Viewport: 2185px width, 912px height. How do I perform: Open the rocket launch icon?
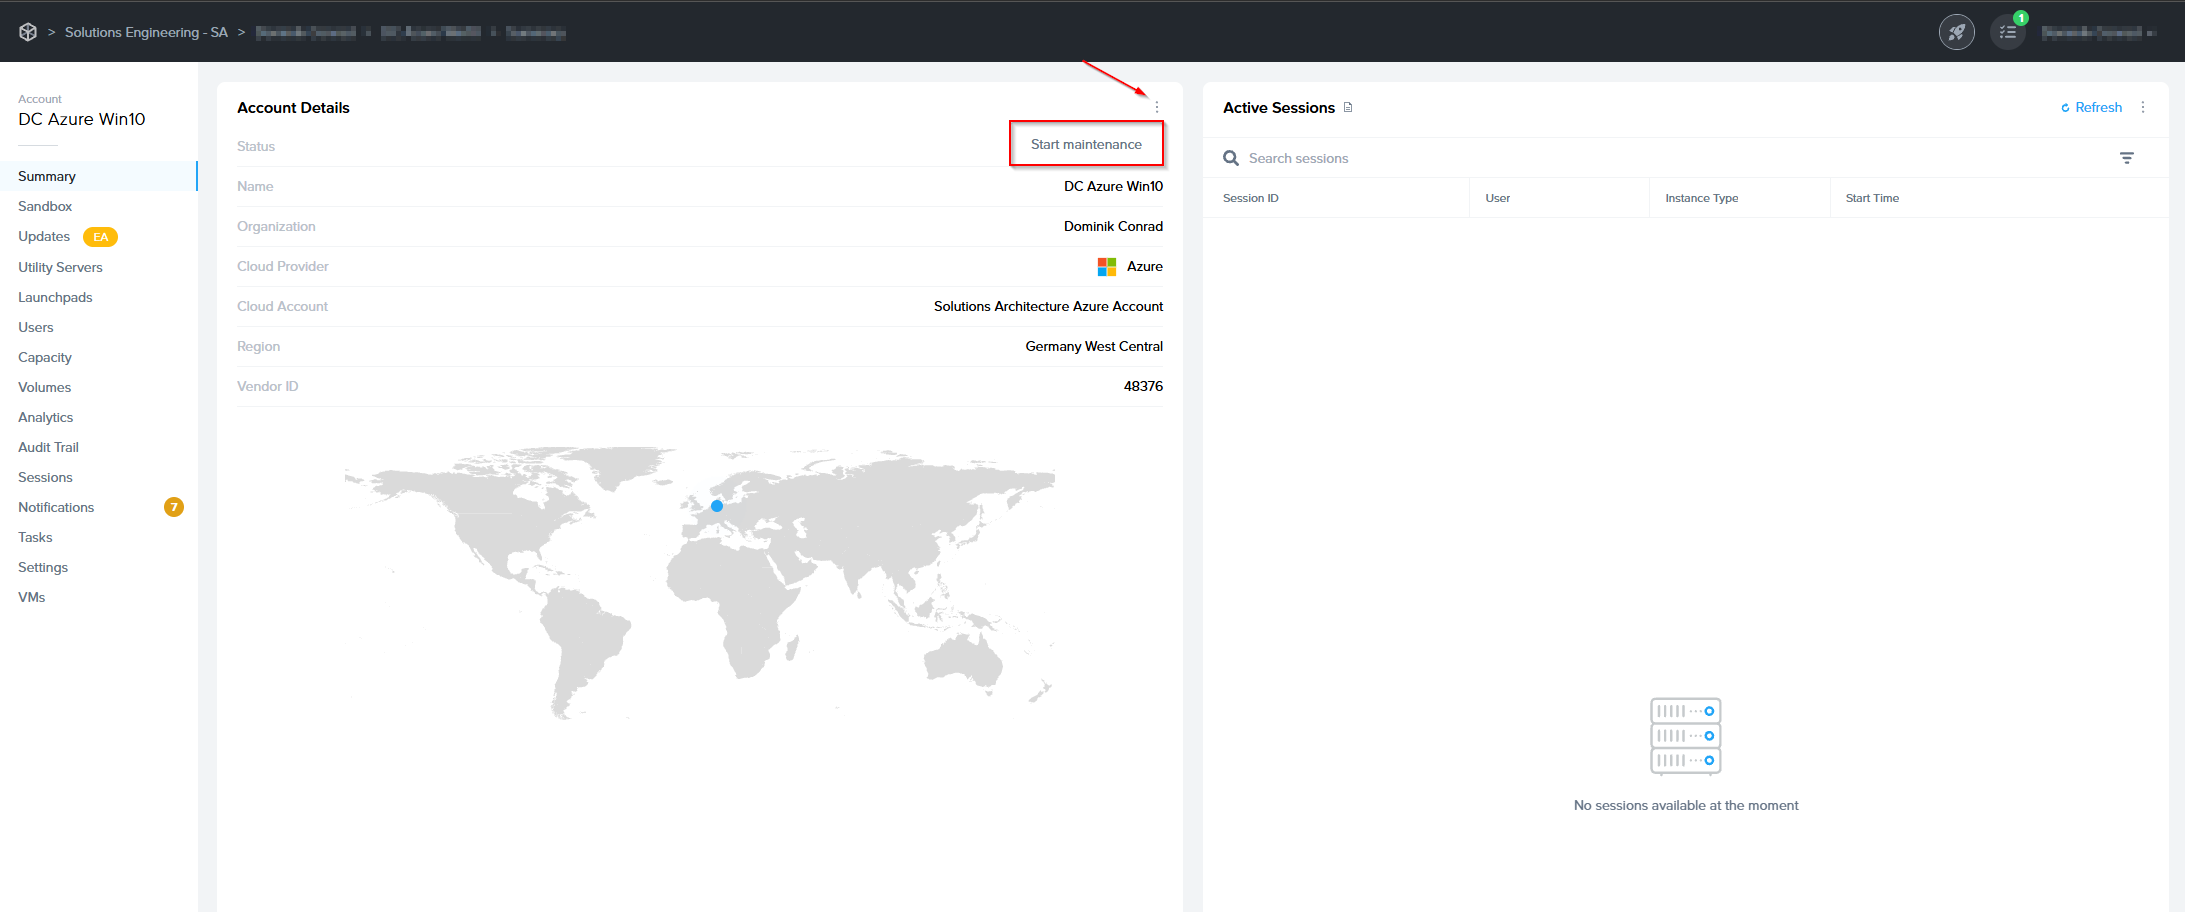[1956, 32]
